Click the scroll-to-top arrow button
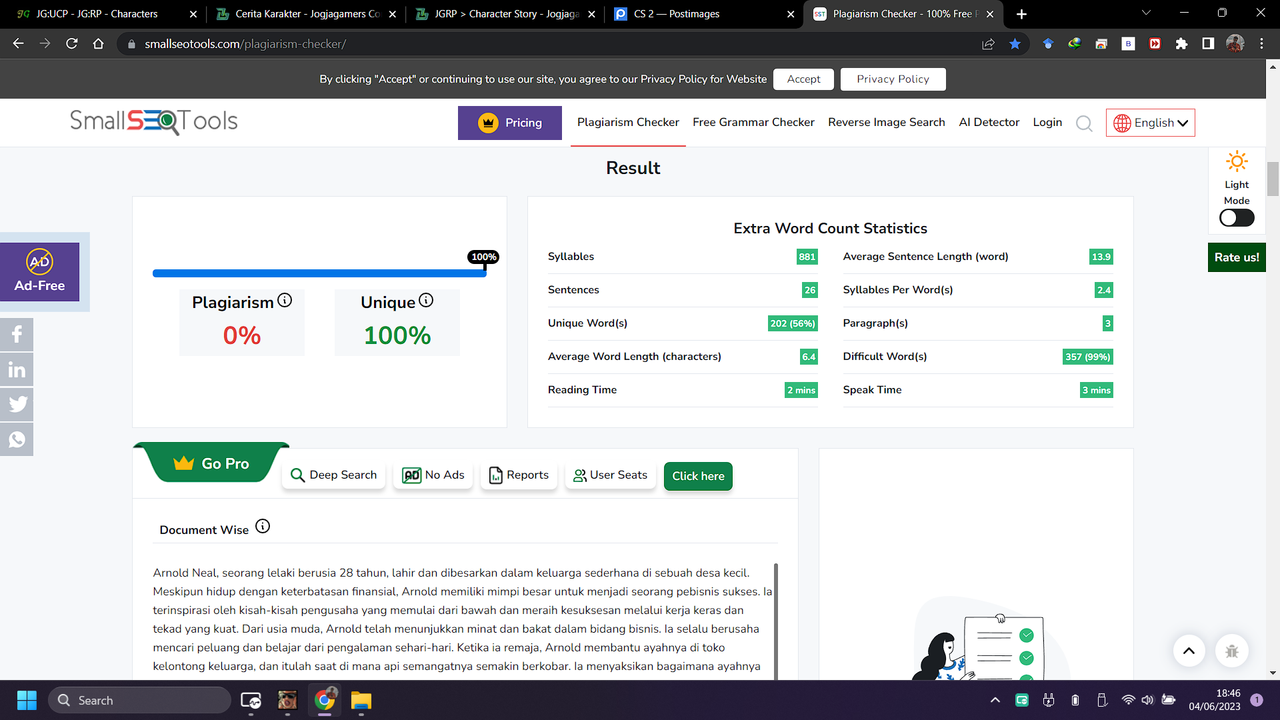The width and height of the screenshot is (1280, 720). tap(1188, 650)
